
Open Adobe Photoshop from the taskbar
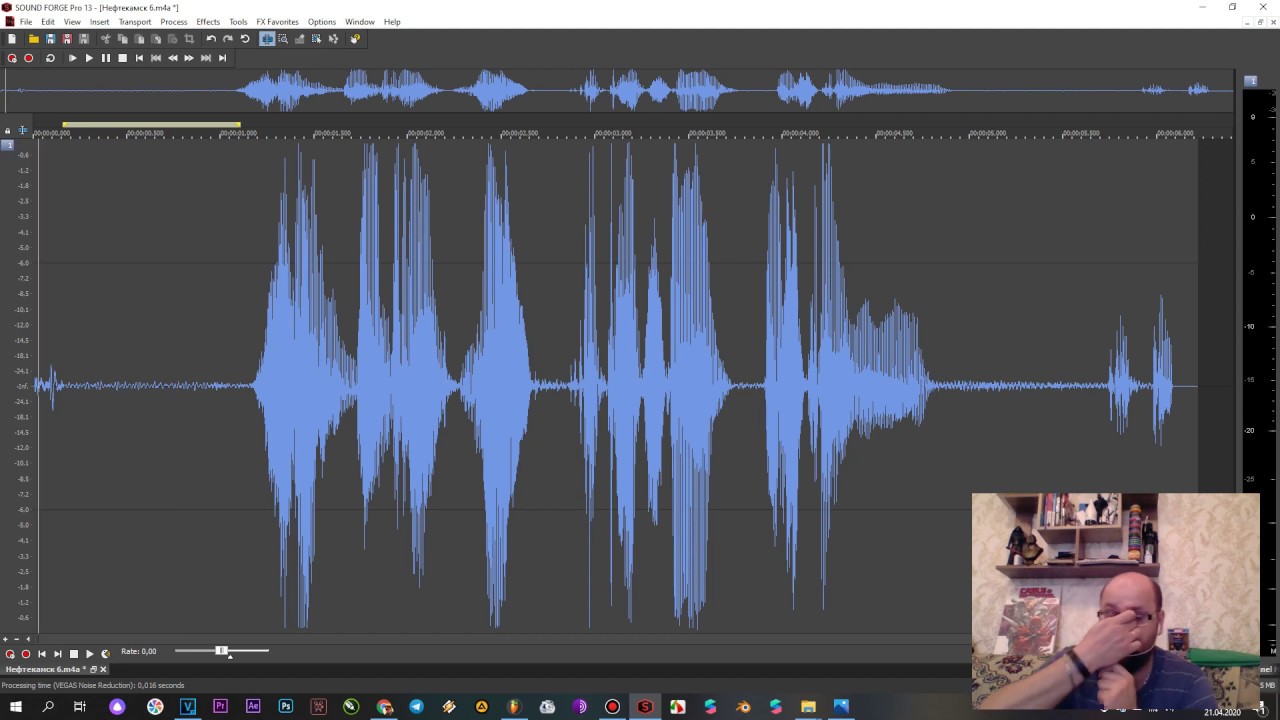[286, 707]
